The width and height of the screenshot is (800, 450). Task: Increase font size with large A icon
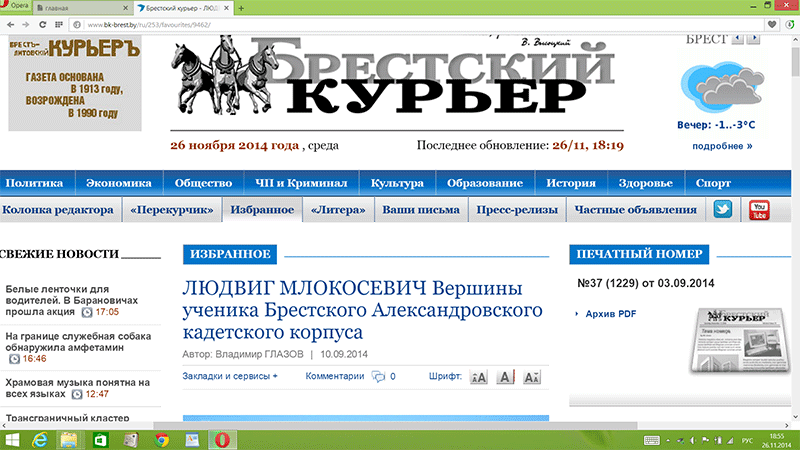point(532,377)
